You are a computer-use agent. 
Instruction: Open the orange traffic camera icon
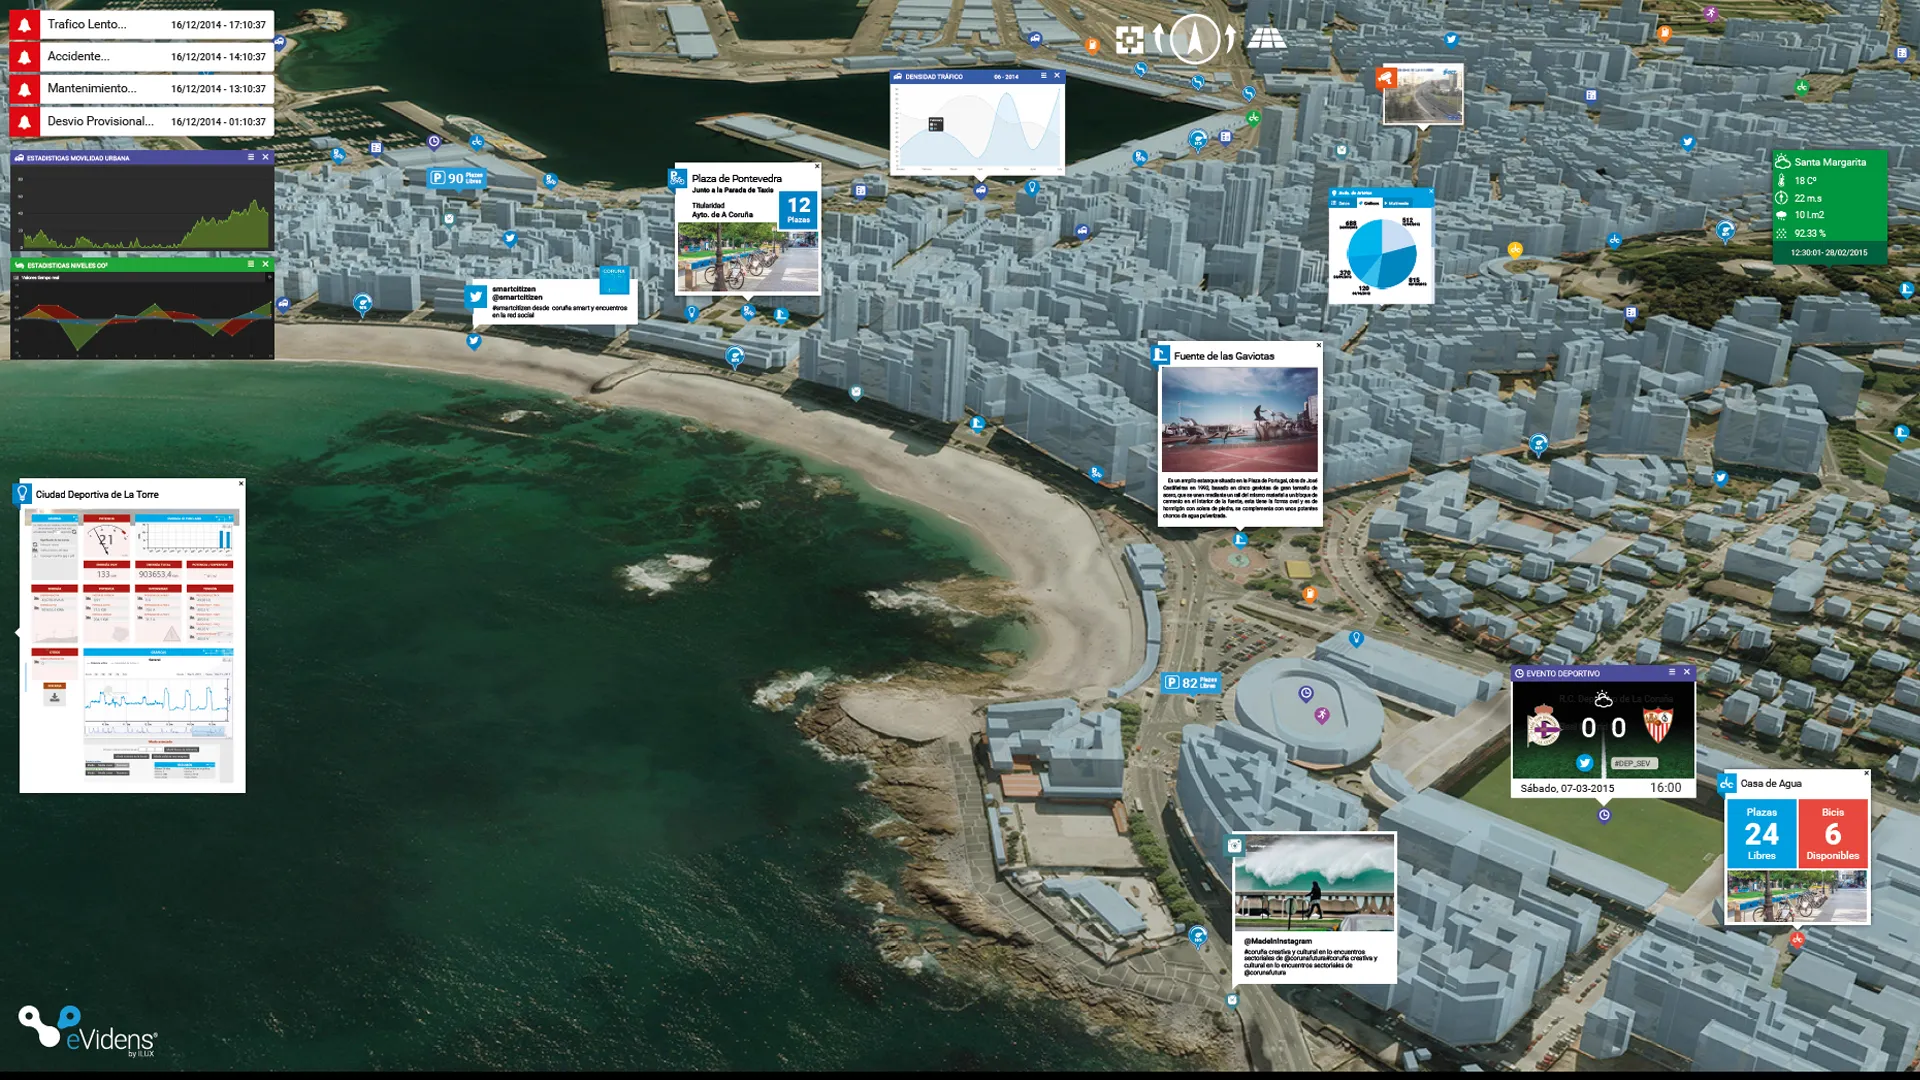[1385, 78]
